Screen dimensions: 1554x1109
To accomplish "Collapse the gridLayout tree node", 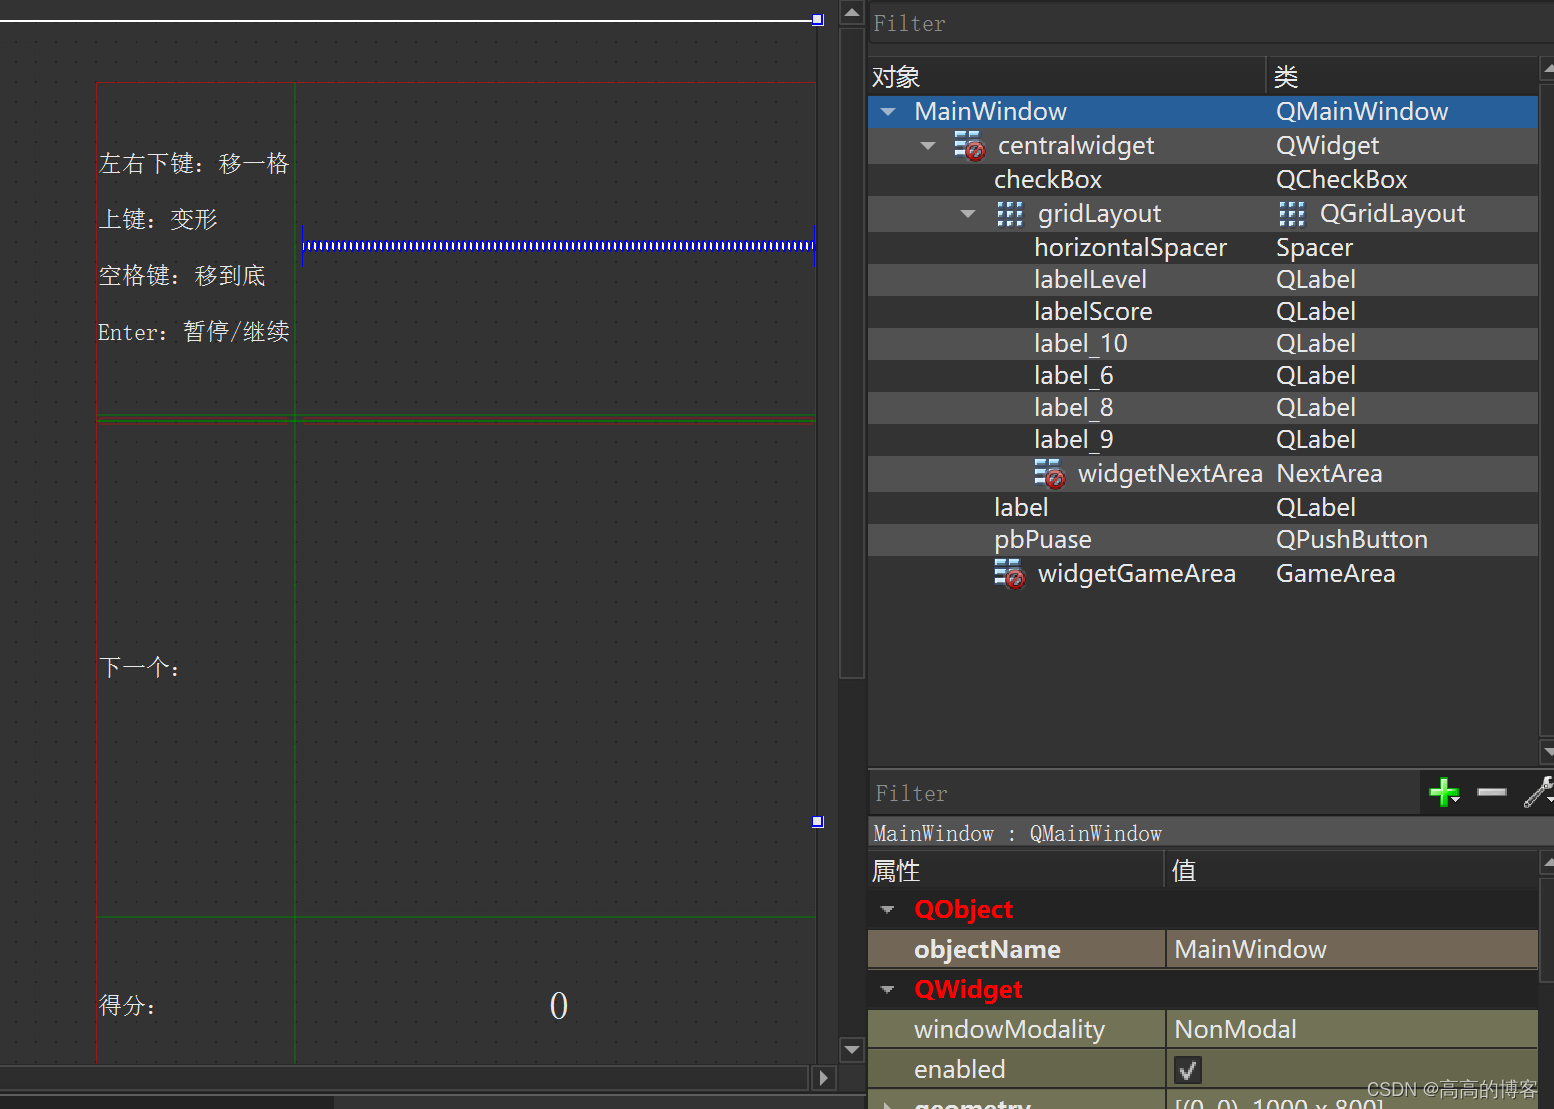I will (x=968, y=214).
